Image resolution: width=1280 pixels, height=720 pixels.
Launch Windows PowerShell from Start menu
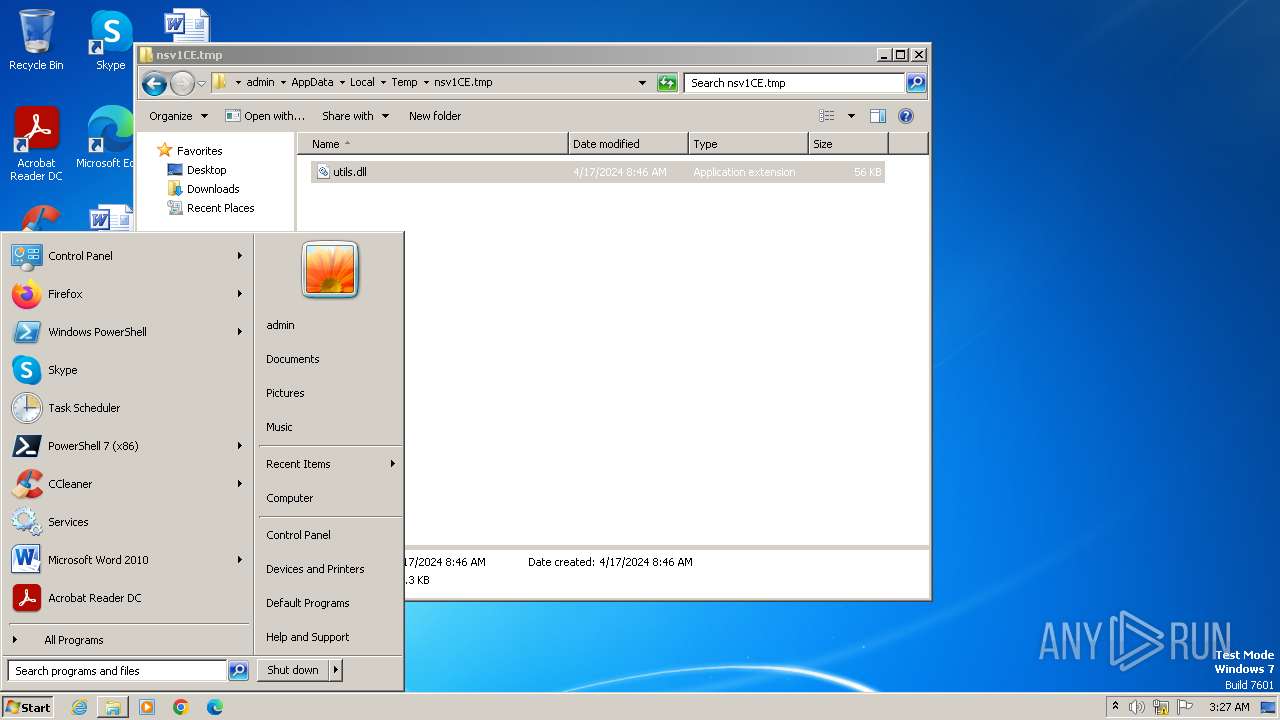click(x=127, y=332)
